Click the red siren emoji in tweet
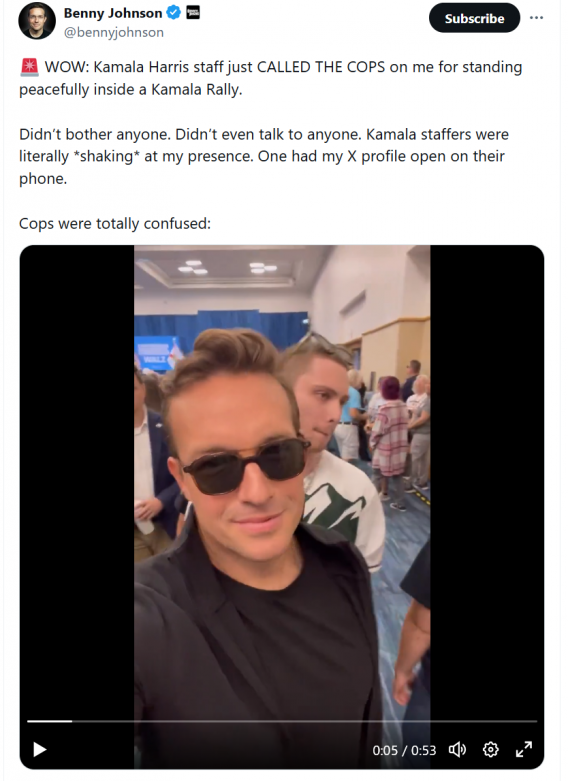This screenshot has height=781, width=568. (29, 67)
